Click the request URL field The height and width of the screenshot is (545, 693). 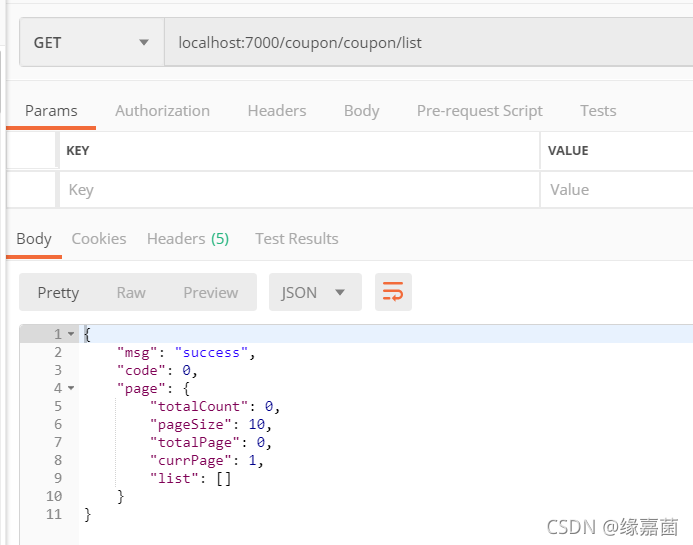pos(429,42)
